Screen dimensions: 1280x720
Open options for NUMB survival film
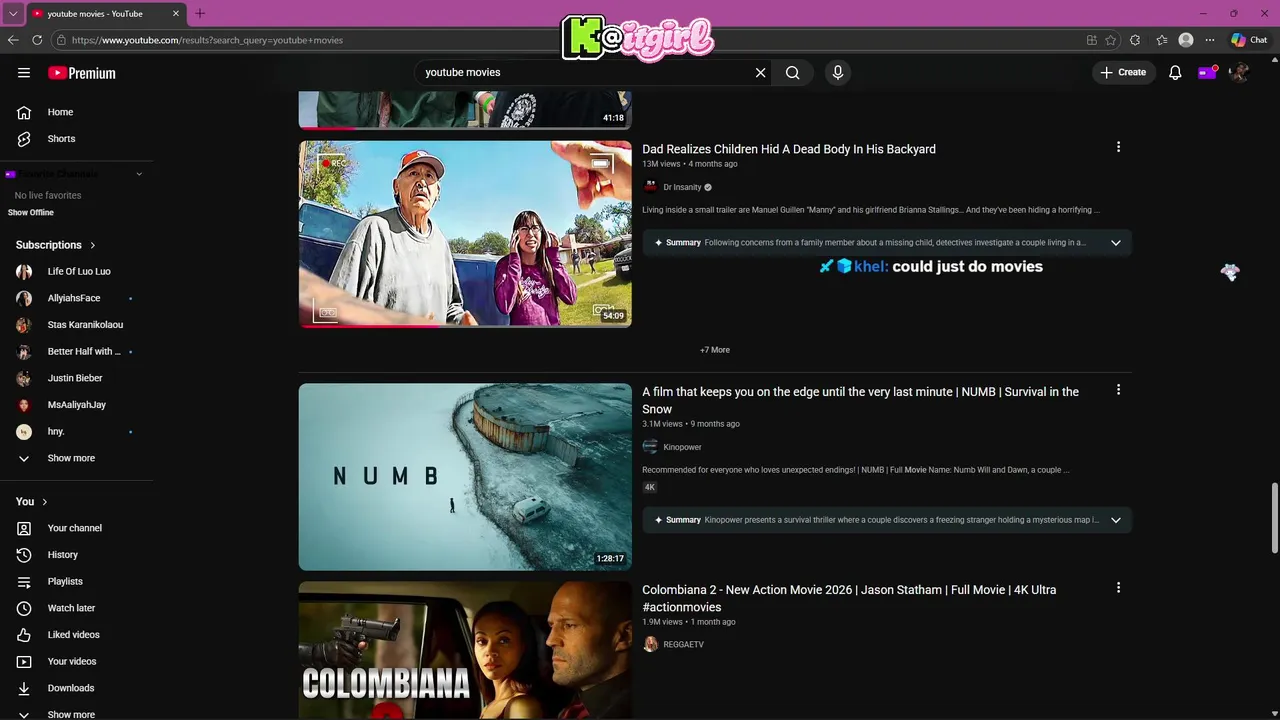click(1118, 390)
